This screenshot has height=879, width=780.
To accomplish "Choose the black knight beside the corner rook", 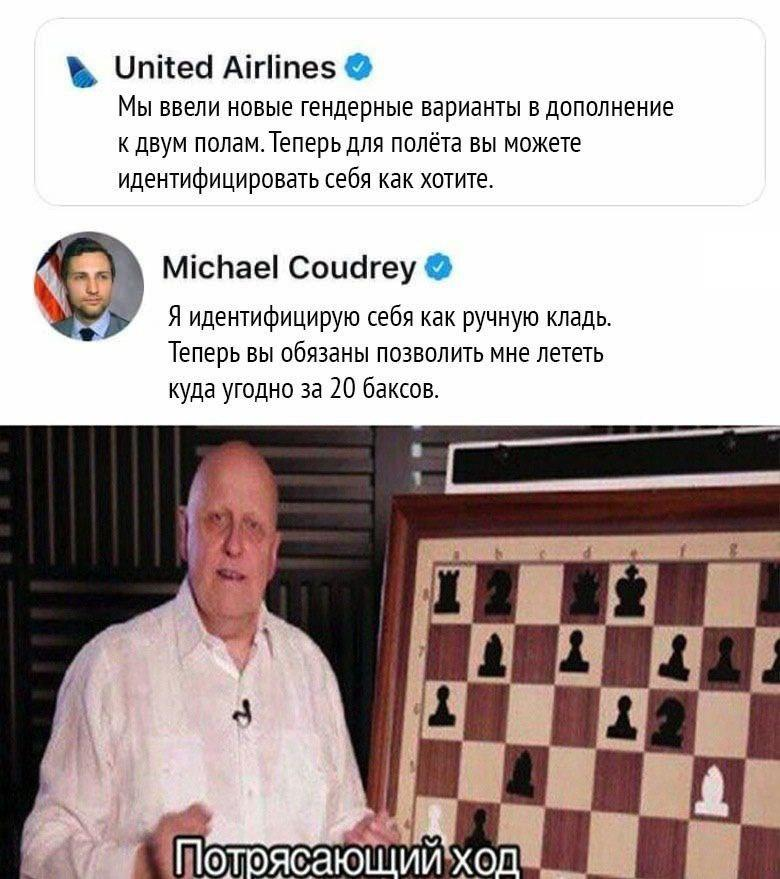I will click(498, 592).
